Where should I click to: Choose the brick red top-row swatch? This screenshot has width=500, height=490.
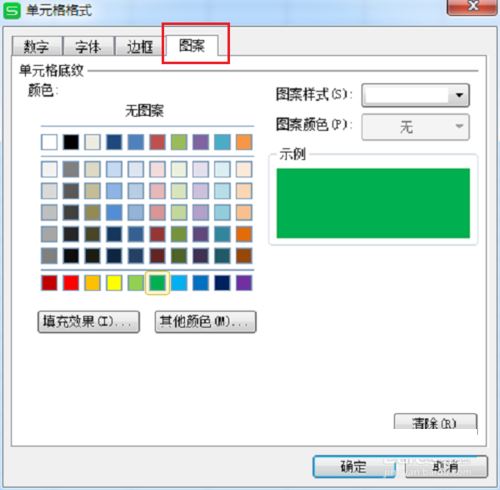pyautogui.click(x=157, y=142)
